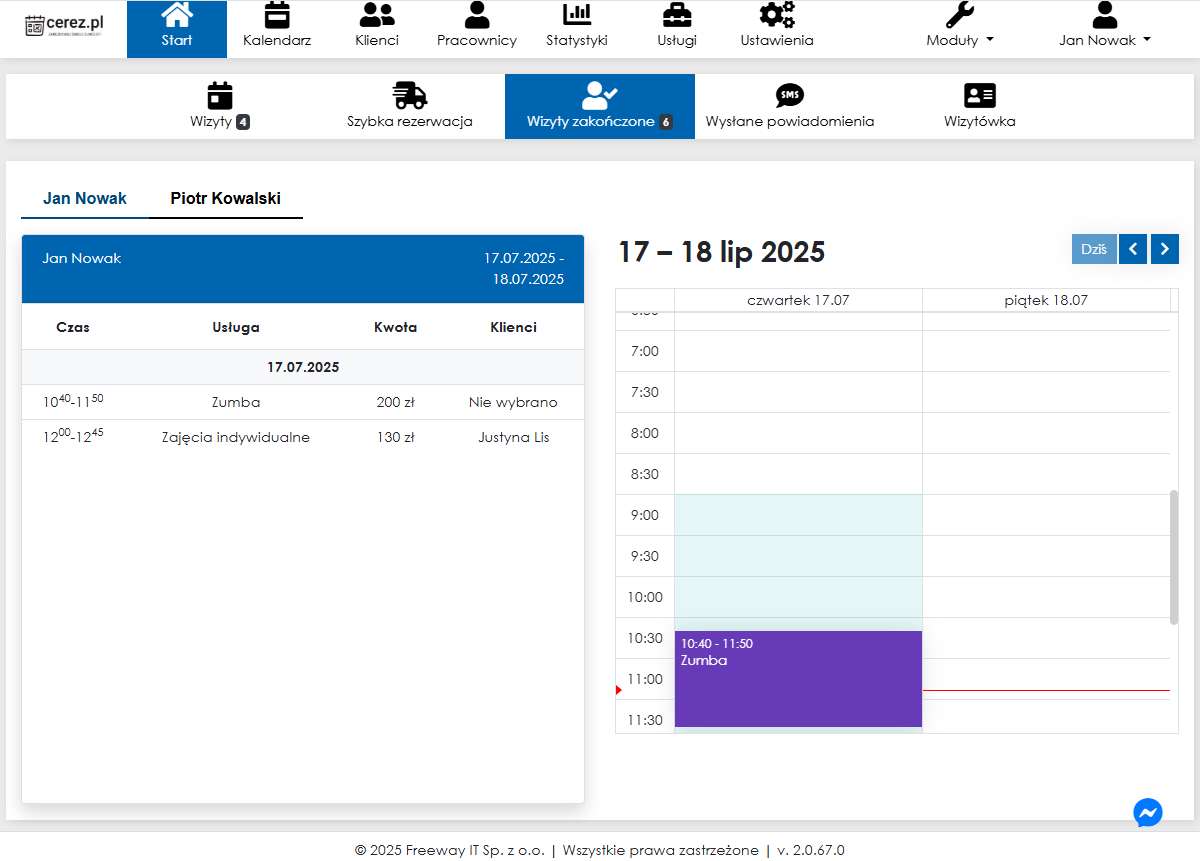Click the calendar vertical scrollbar
Screen dimensions: 1200x861
click(1174, 555)
